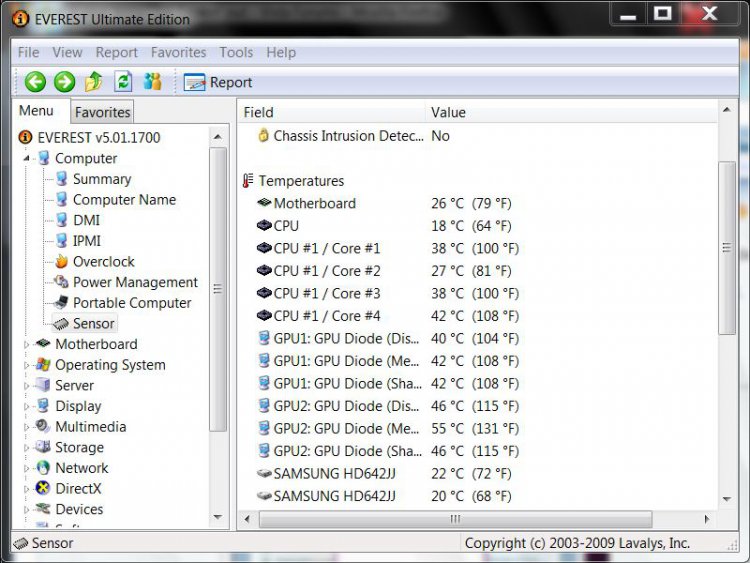Click the right panel's scroll-up arrow
The width and height of the screenshot is (750, 563).
coord(727,110)
